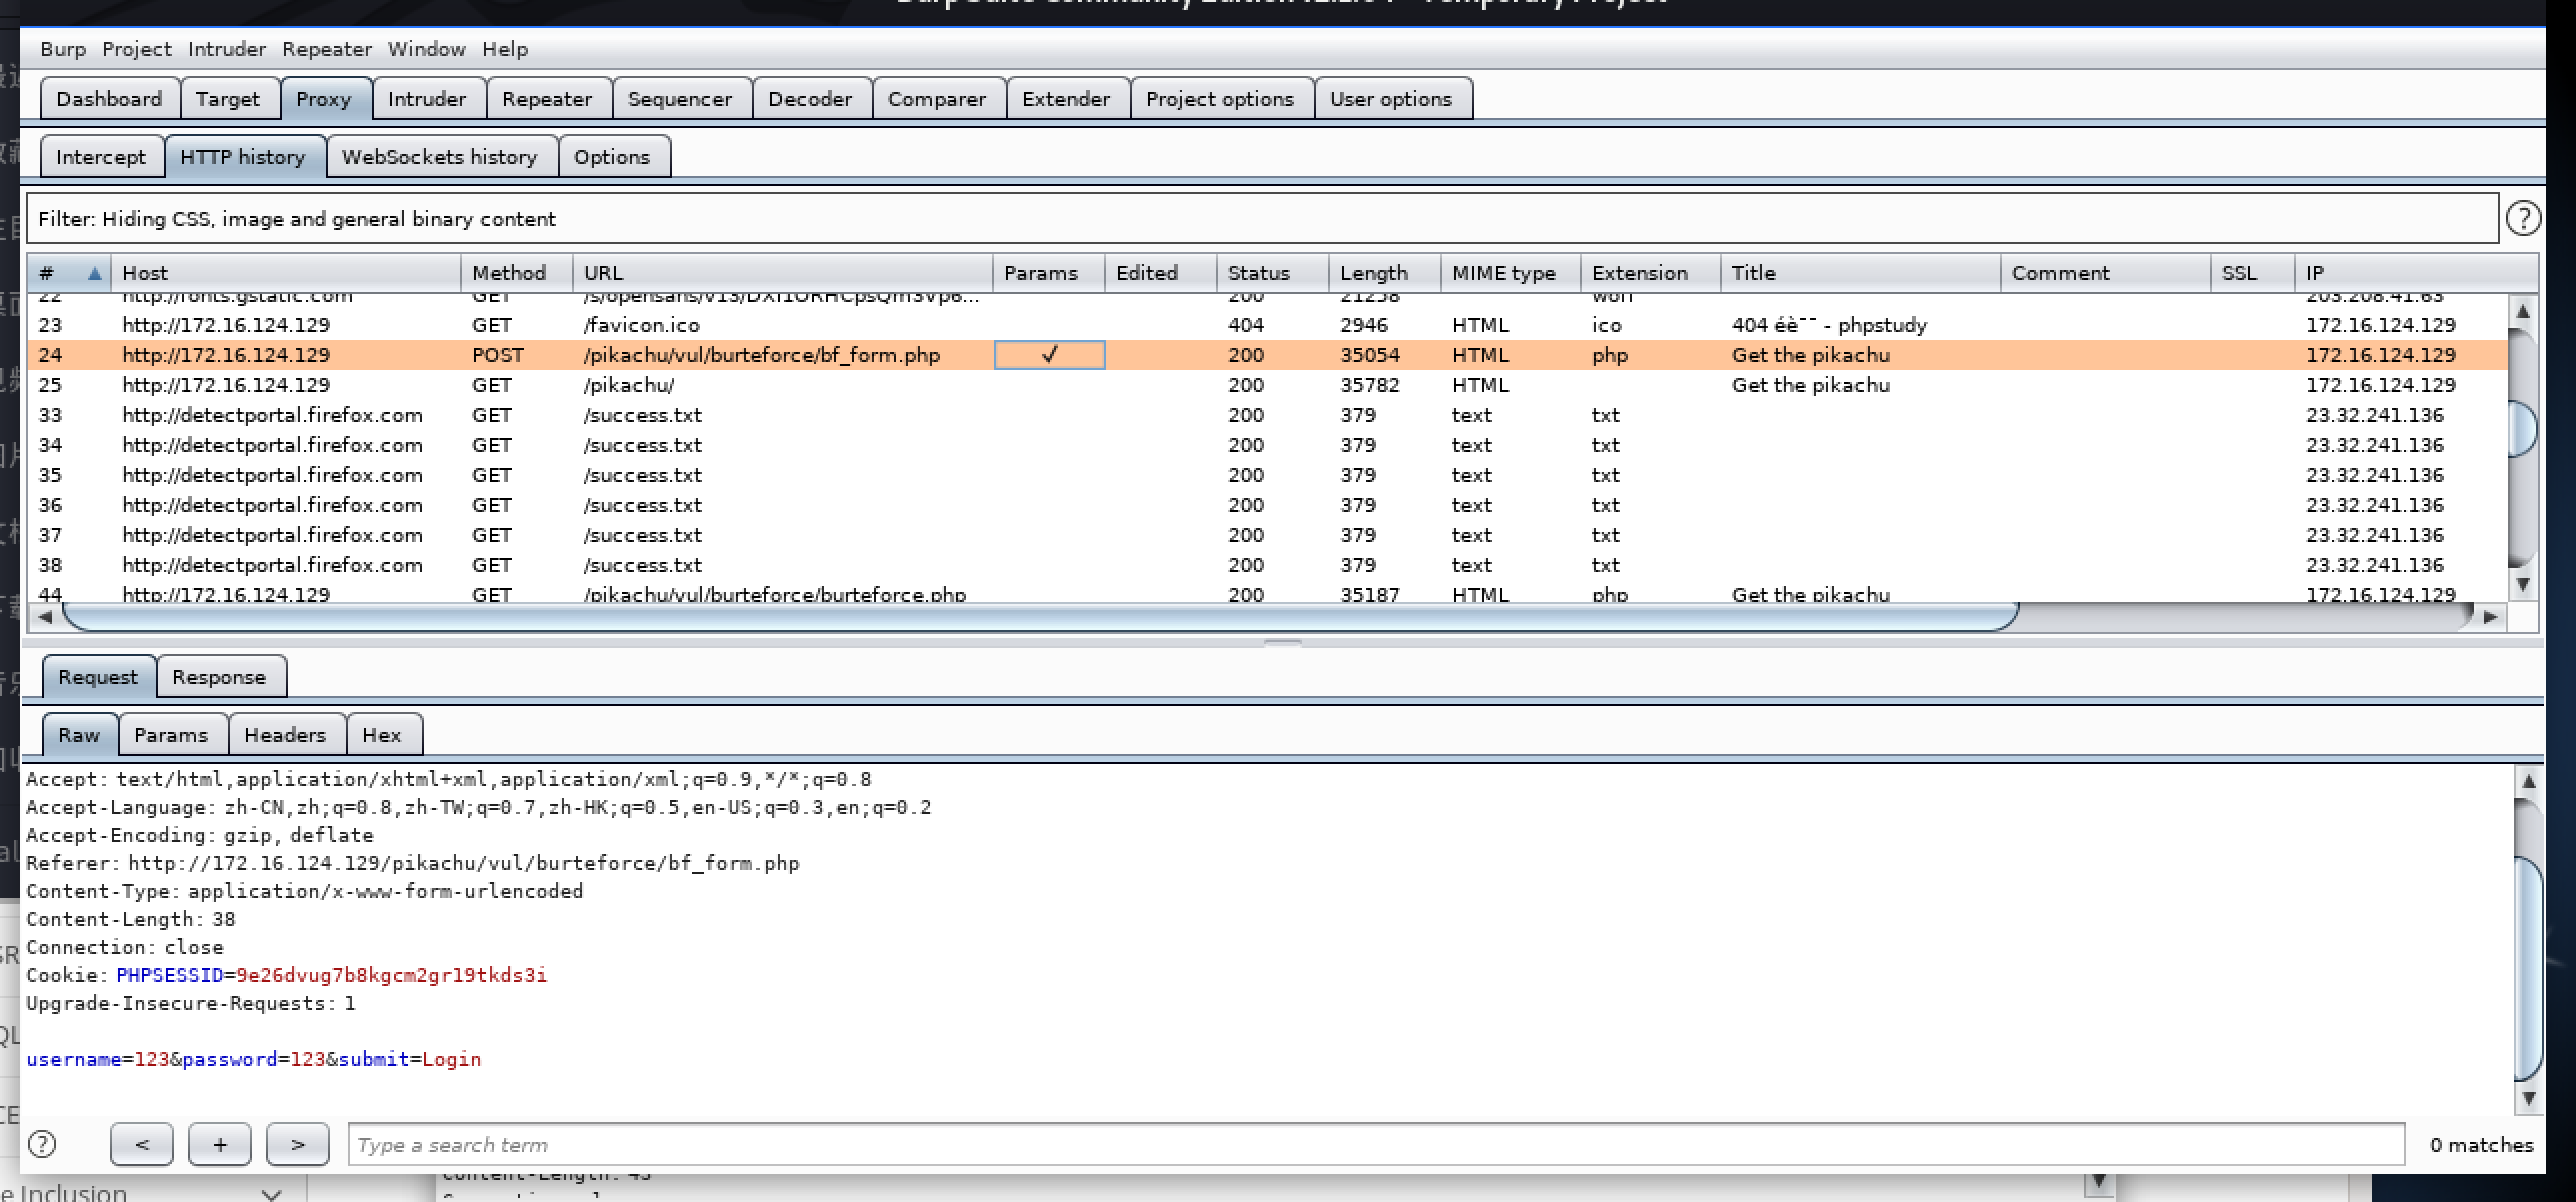Click the search term input field
The image size is (2576, 1202).
[1375, 1144]
